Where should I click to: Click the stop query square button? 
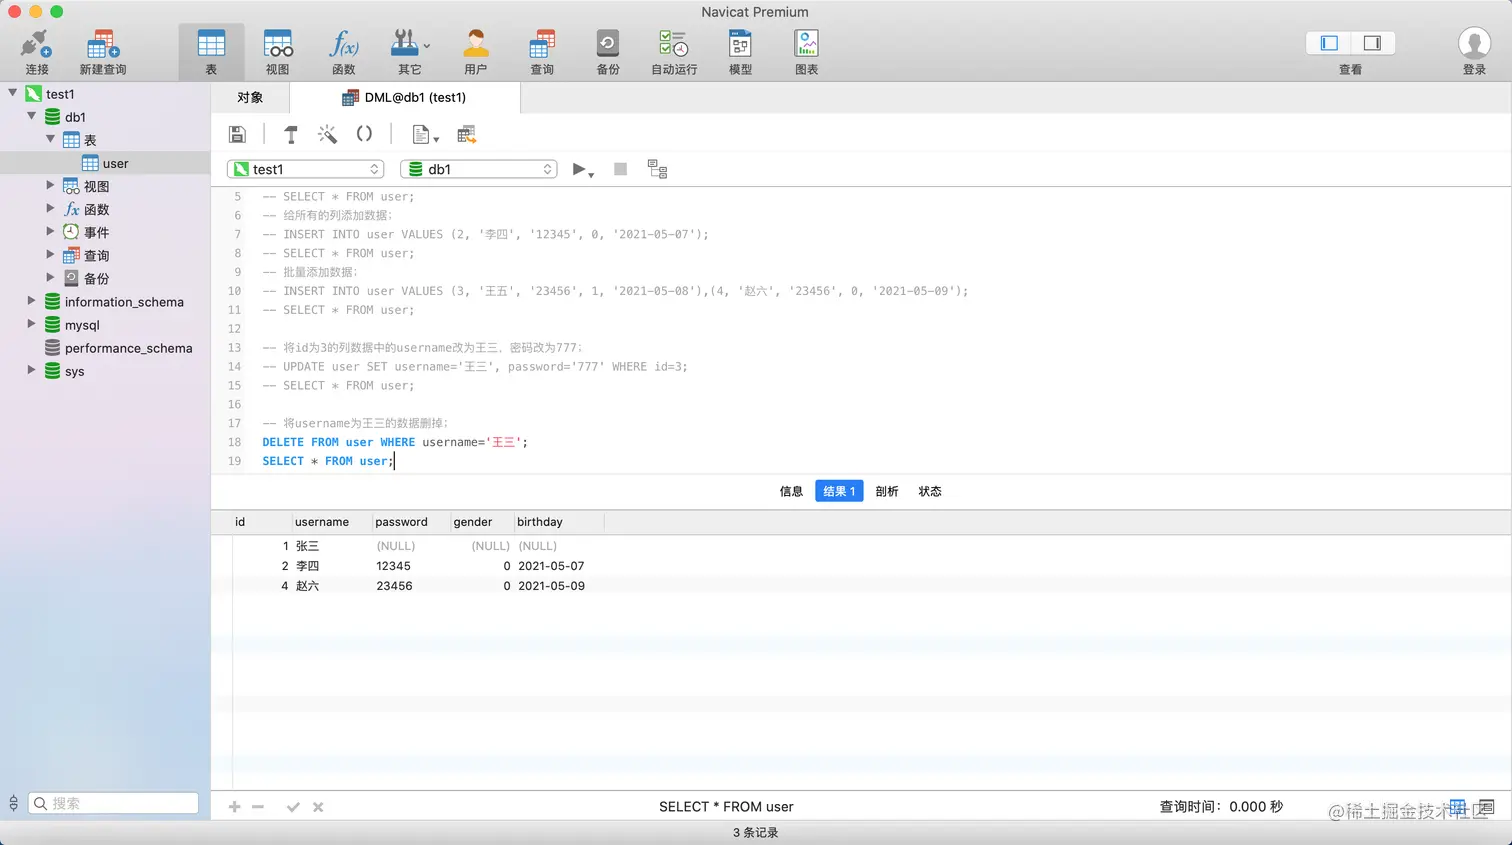tap(620, 169)
